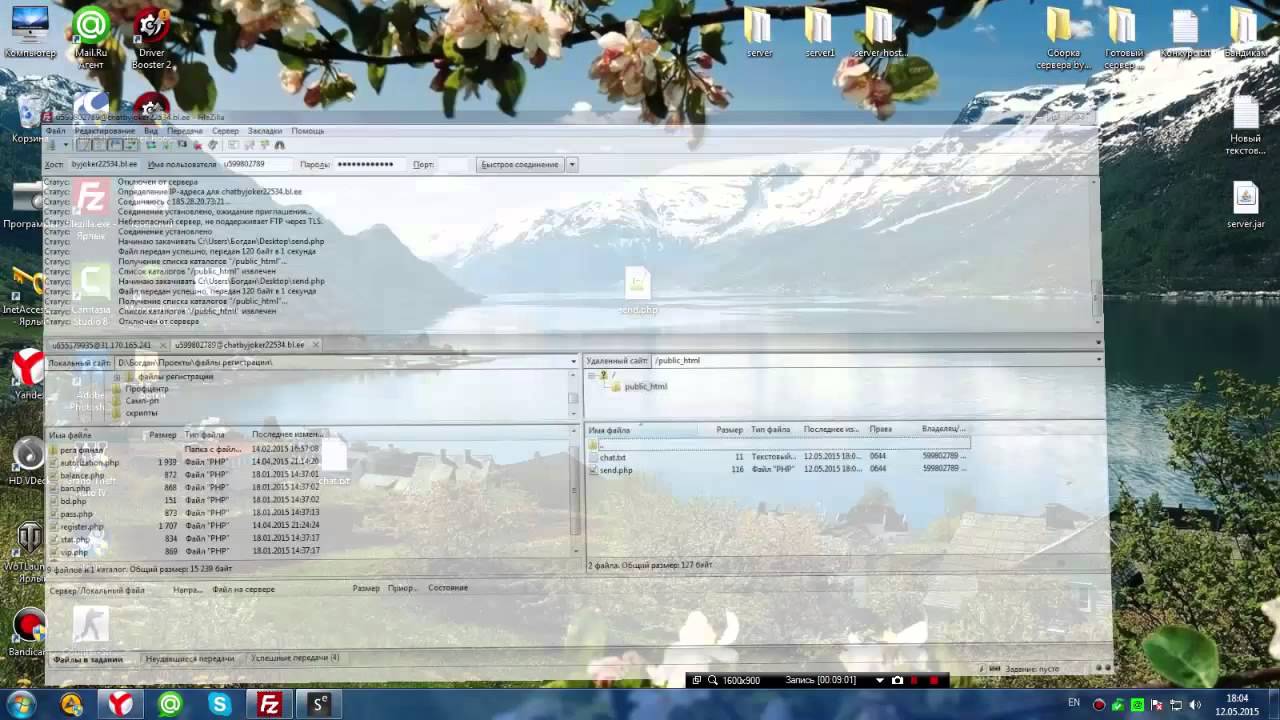Screen dimensions: 1280x720
Task: Select the скрипты folder in local tree
Action: point(141,412)
